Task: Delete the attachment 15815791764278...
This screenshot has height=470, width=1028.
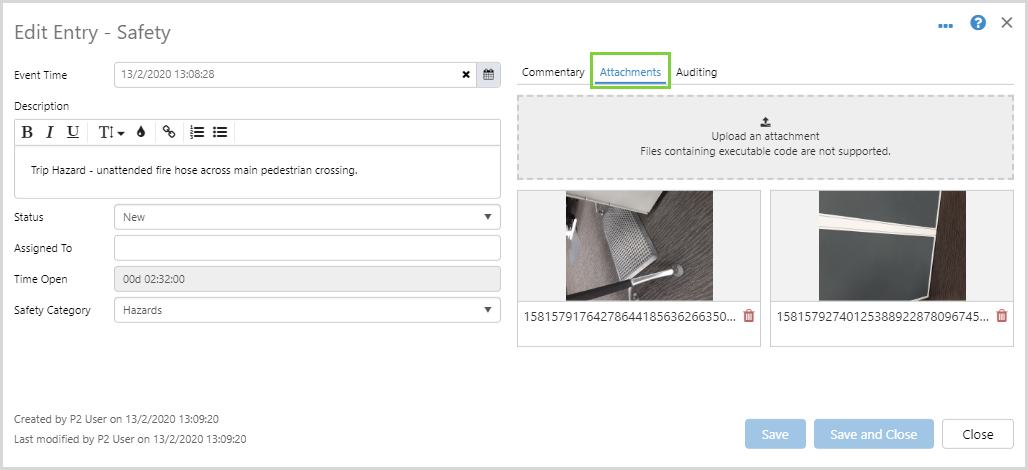Action: click(749, 316)
